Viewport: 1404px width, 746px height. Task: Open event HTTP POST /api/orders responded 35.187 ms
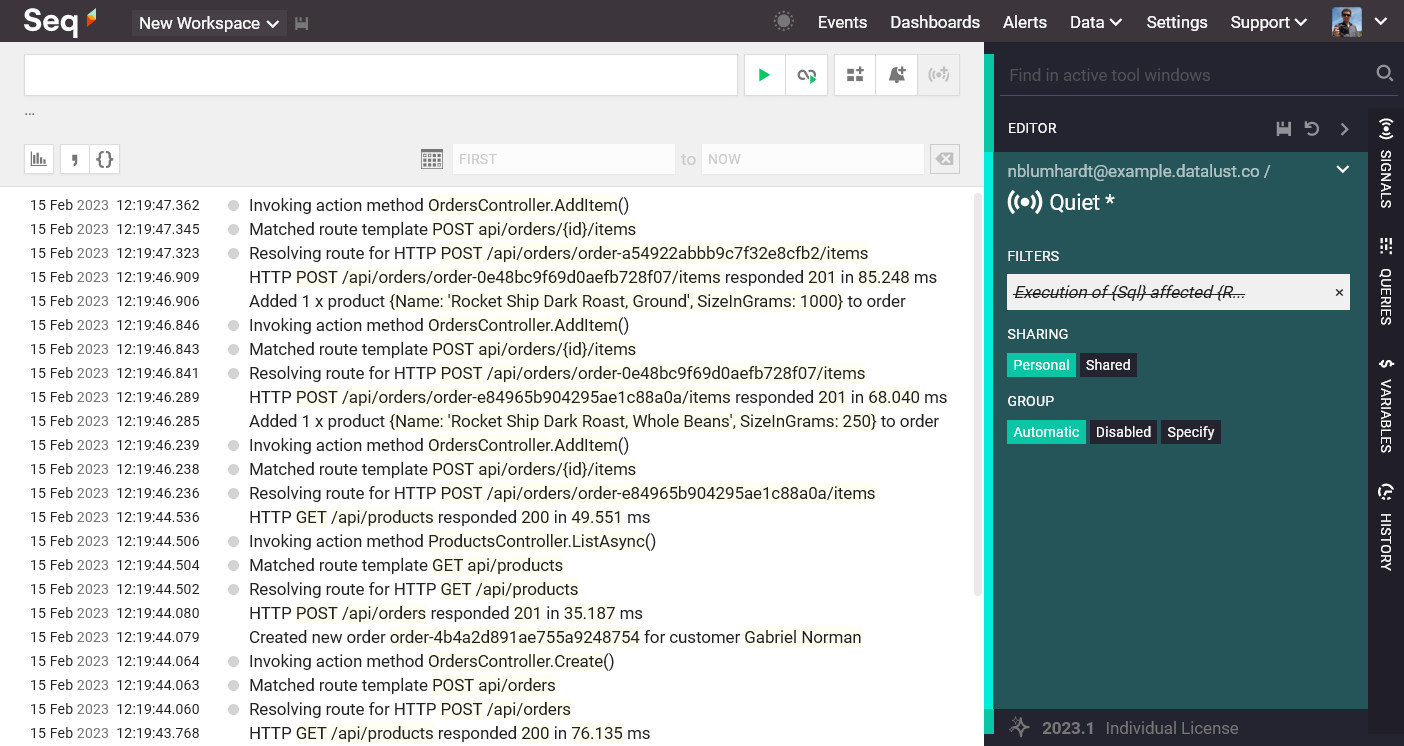[445, 613]
